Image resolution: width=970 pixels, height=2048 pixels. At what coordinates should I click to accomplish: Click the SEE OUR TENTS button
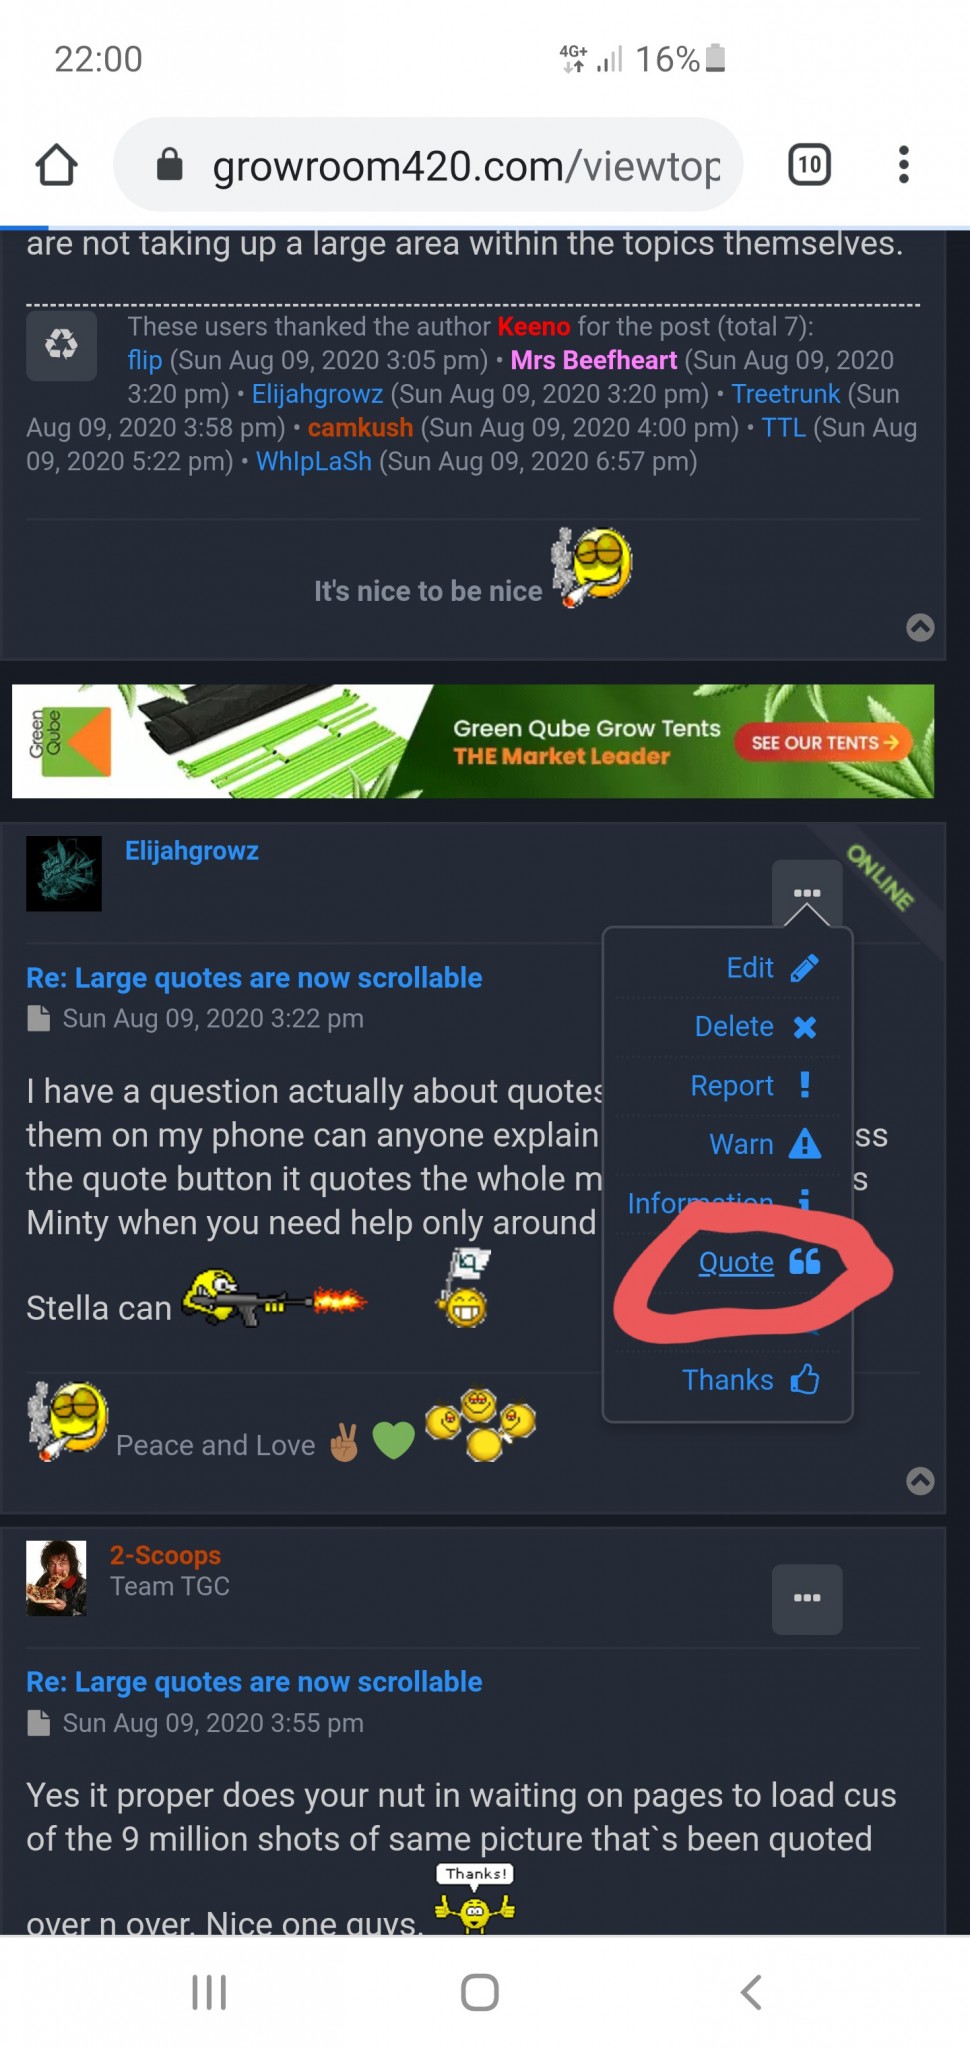824,742
